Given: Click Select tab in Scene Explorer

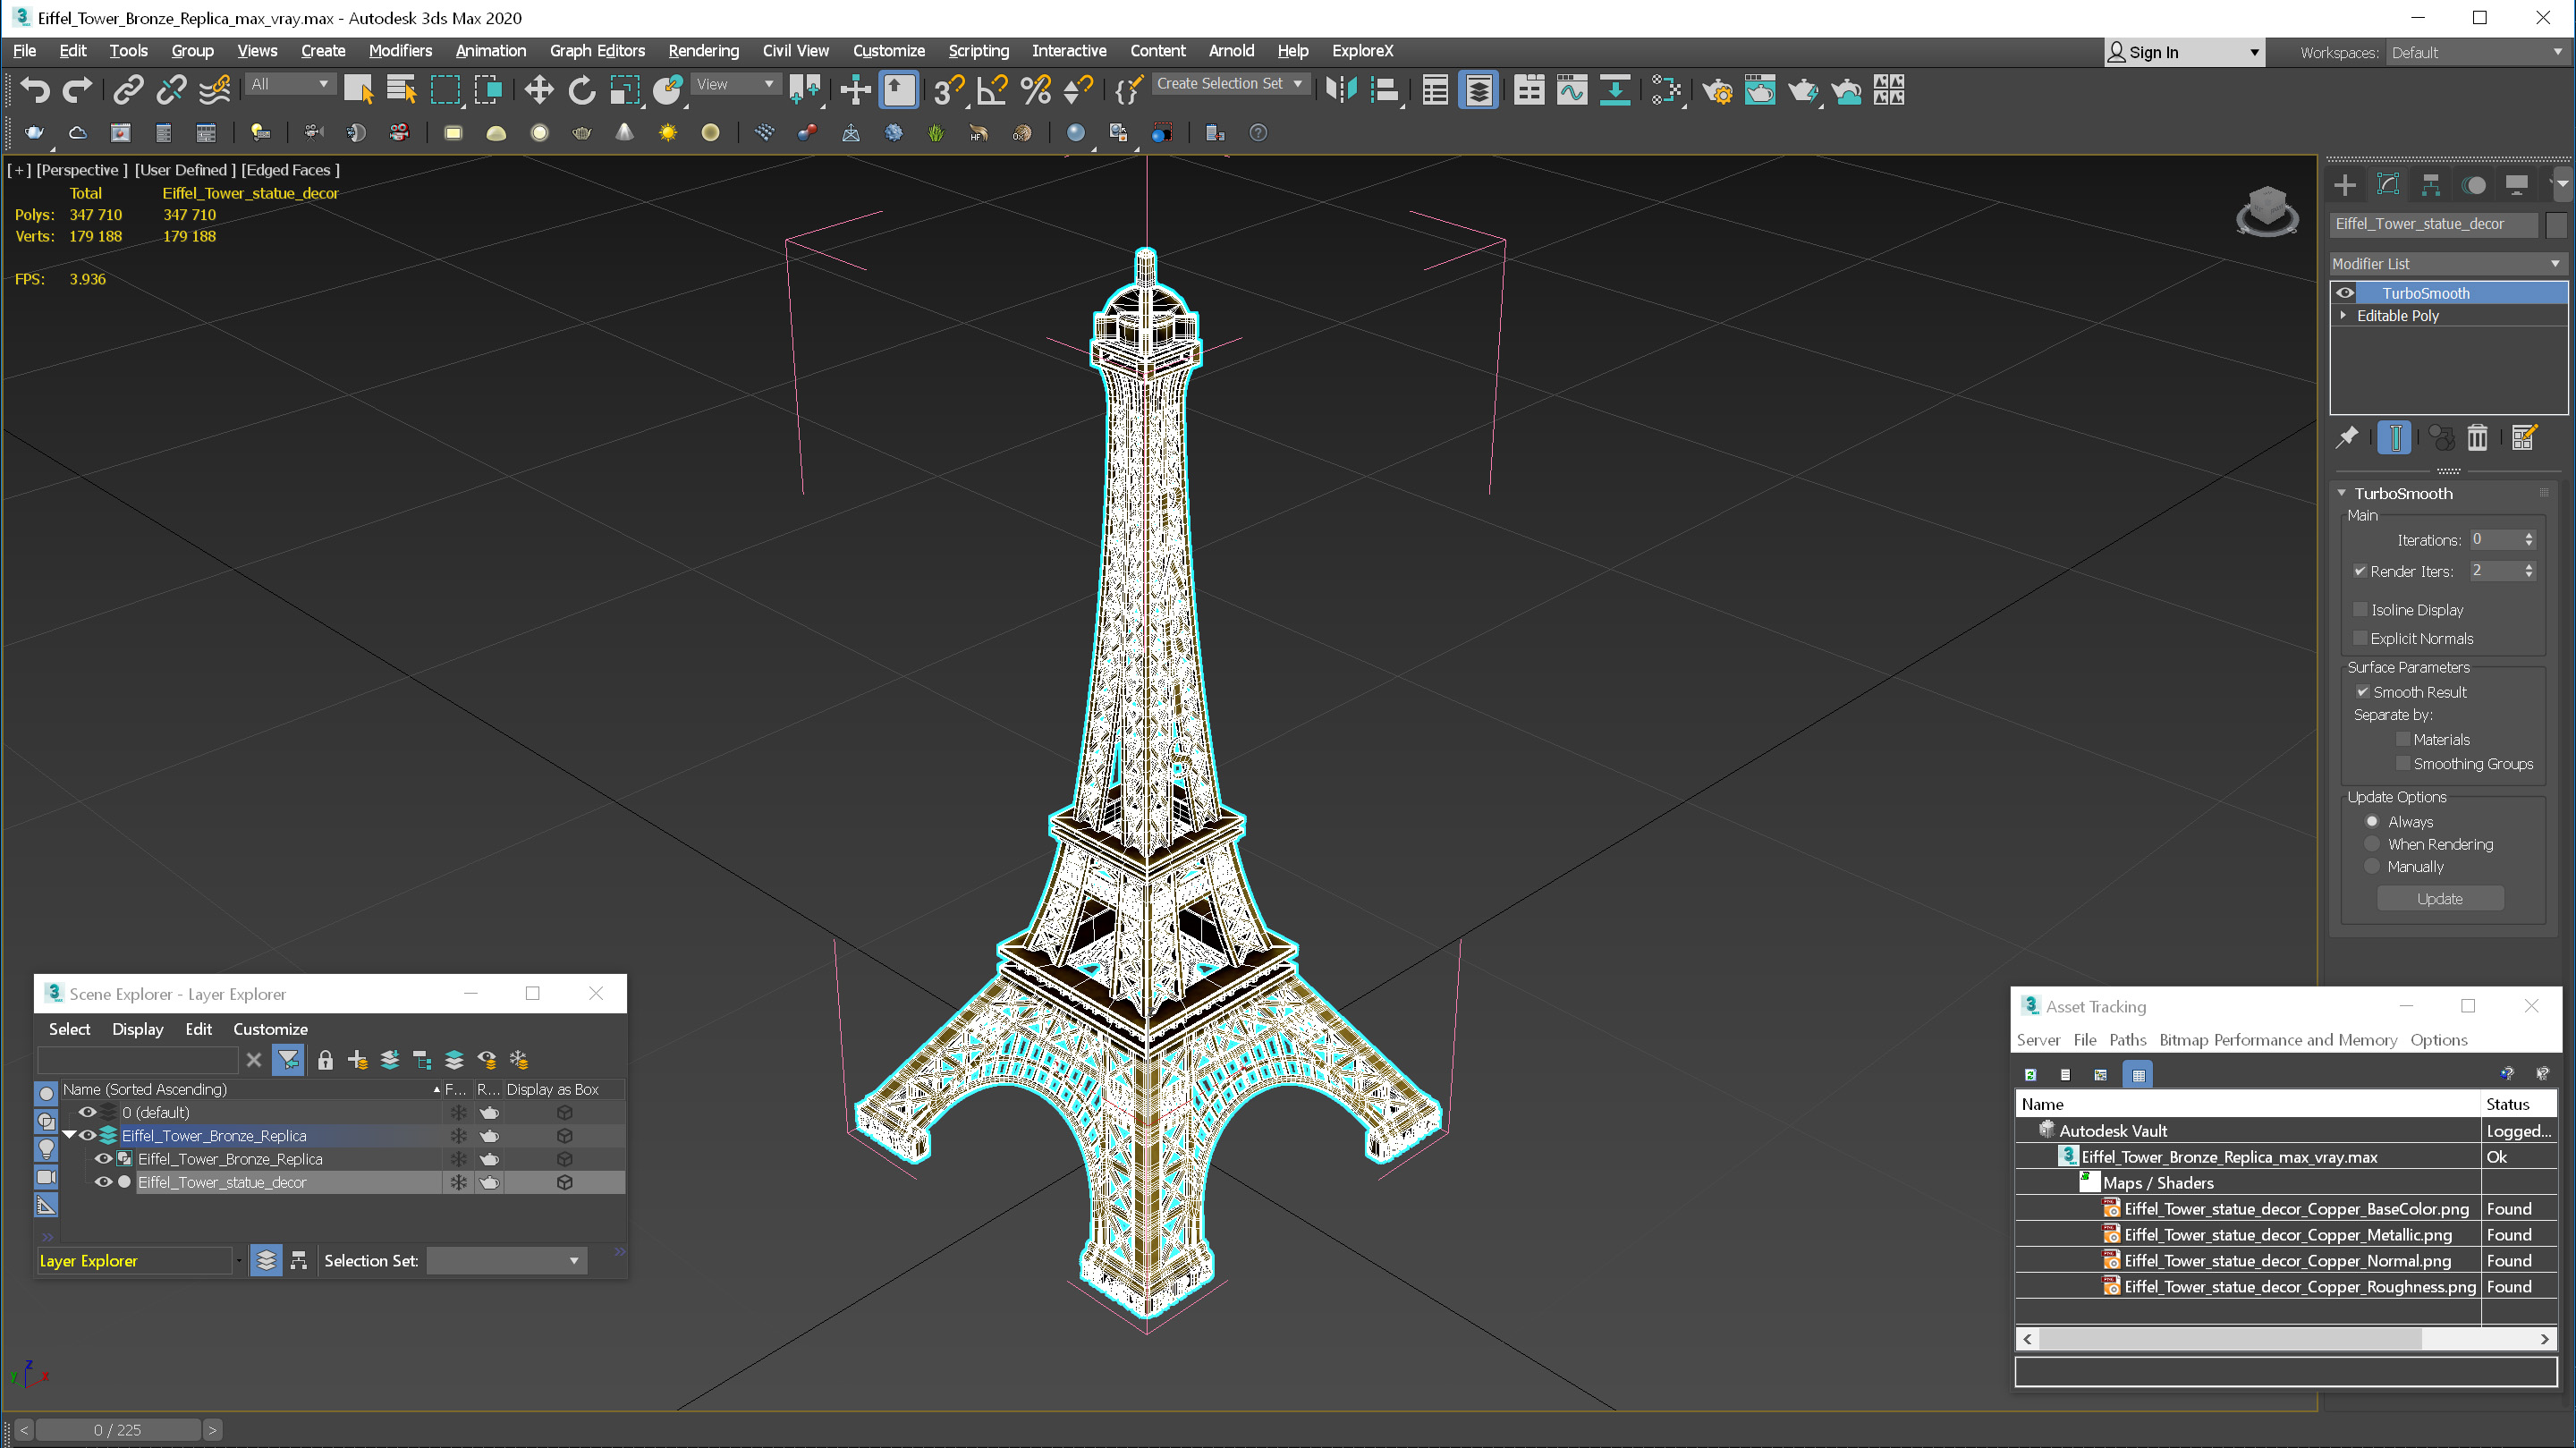Looking at the screenshot, I should click(x=69, y=1029).
